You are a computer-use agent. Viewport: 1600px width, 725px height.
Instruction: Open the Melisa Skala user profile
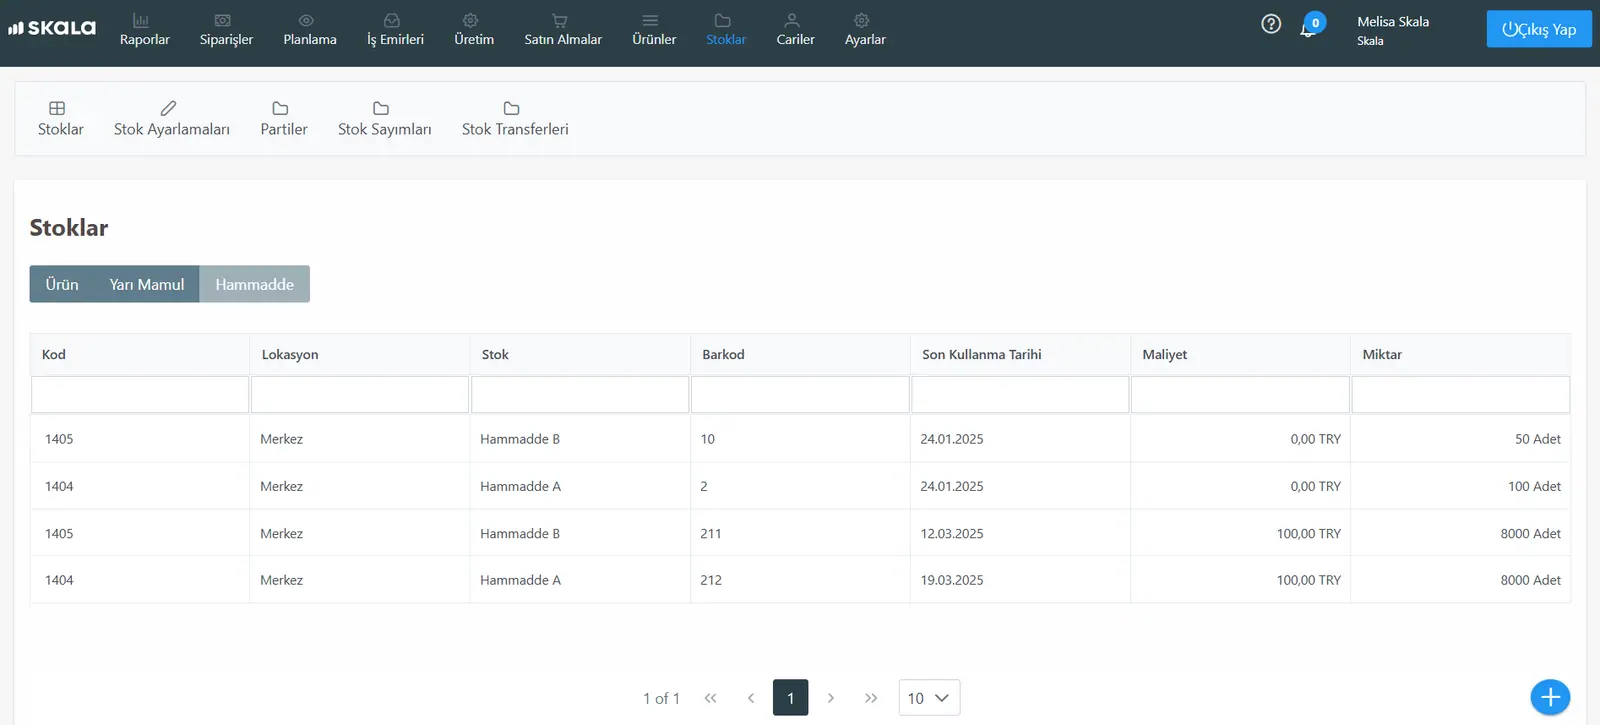pyautogui.click(x=1393, y=30)
